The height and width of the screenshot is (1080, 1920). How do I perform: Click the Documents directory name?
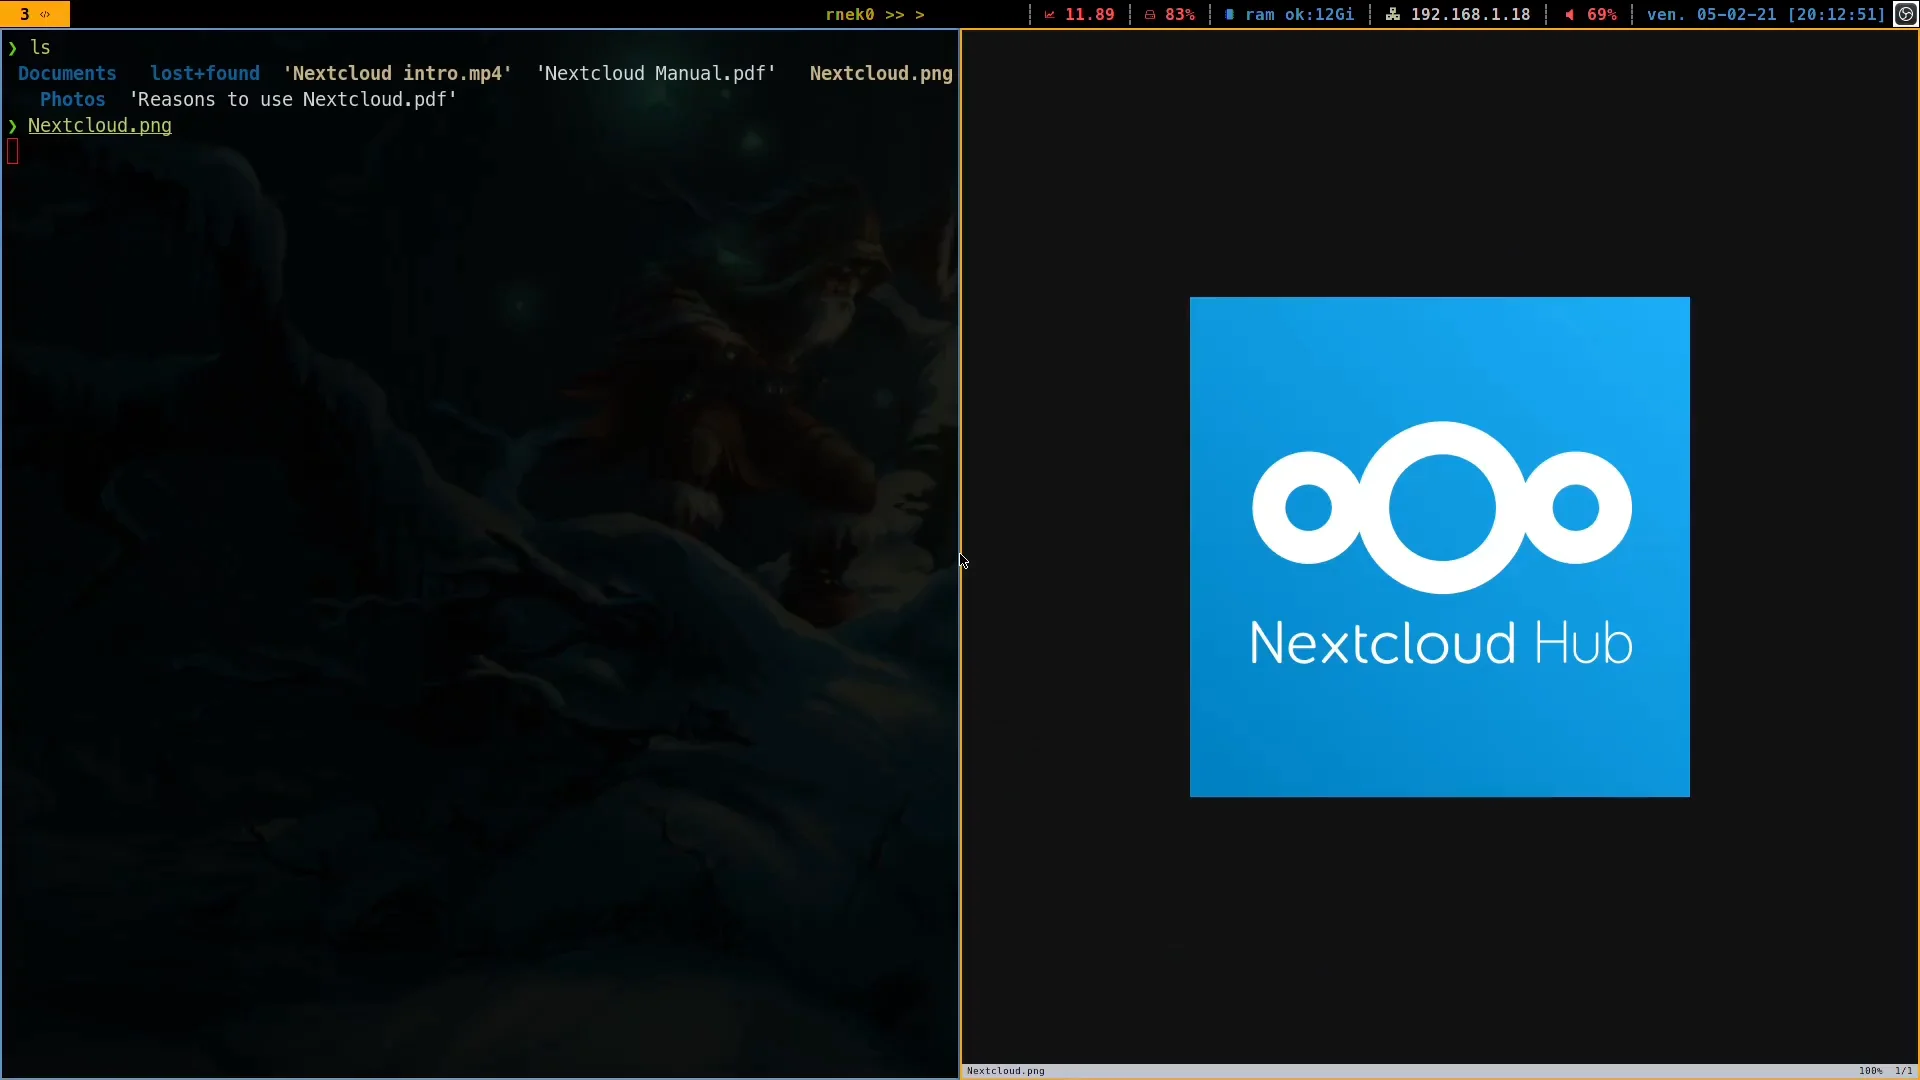click(x=67, y=73)
